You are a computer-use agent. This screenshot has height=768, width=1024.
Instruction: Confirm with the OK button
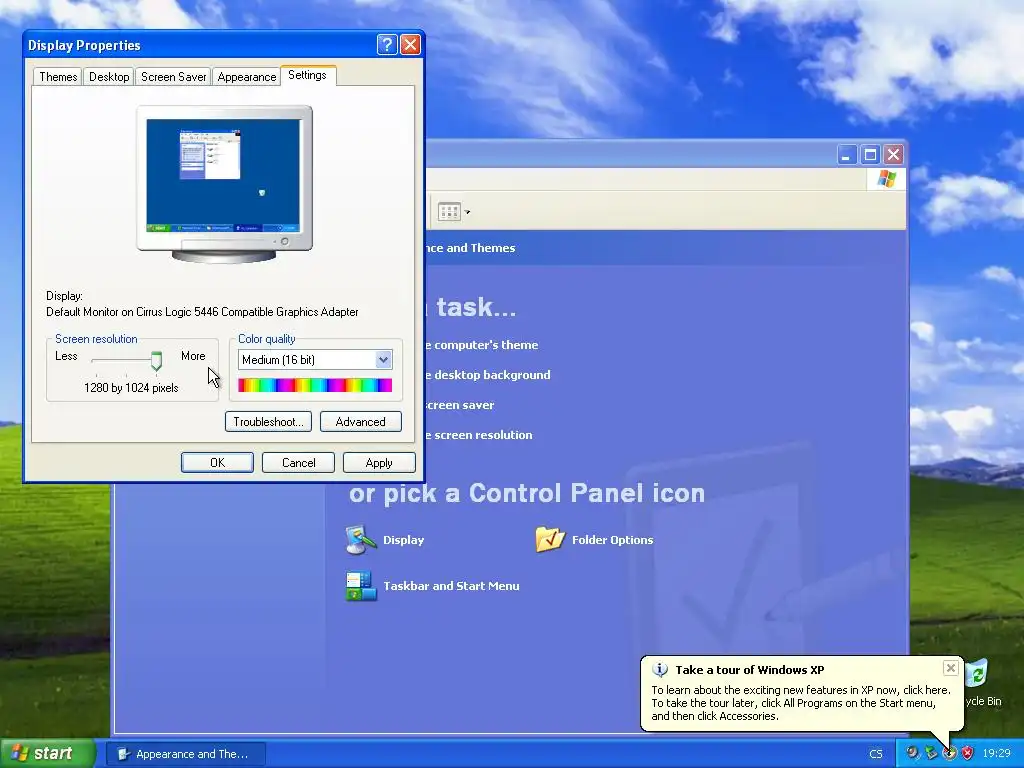217,462
